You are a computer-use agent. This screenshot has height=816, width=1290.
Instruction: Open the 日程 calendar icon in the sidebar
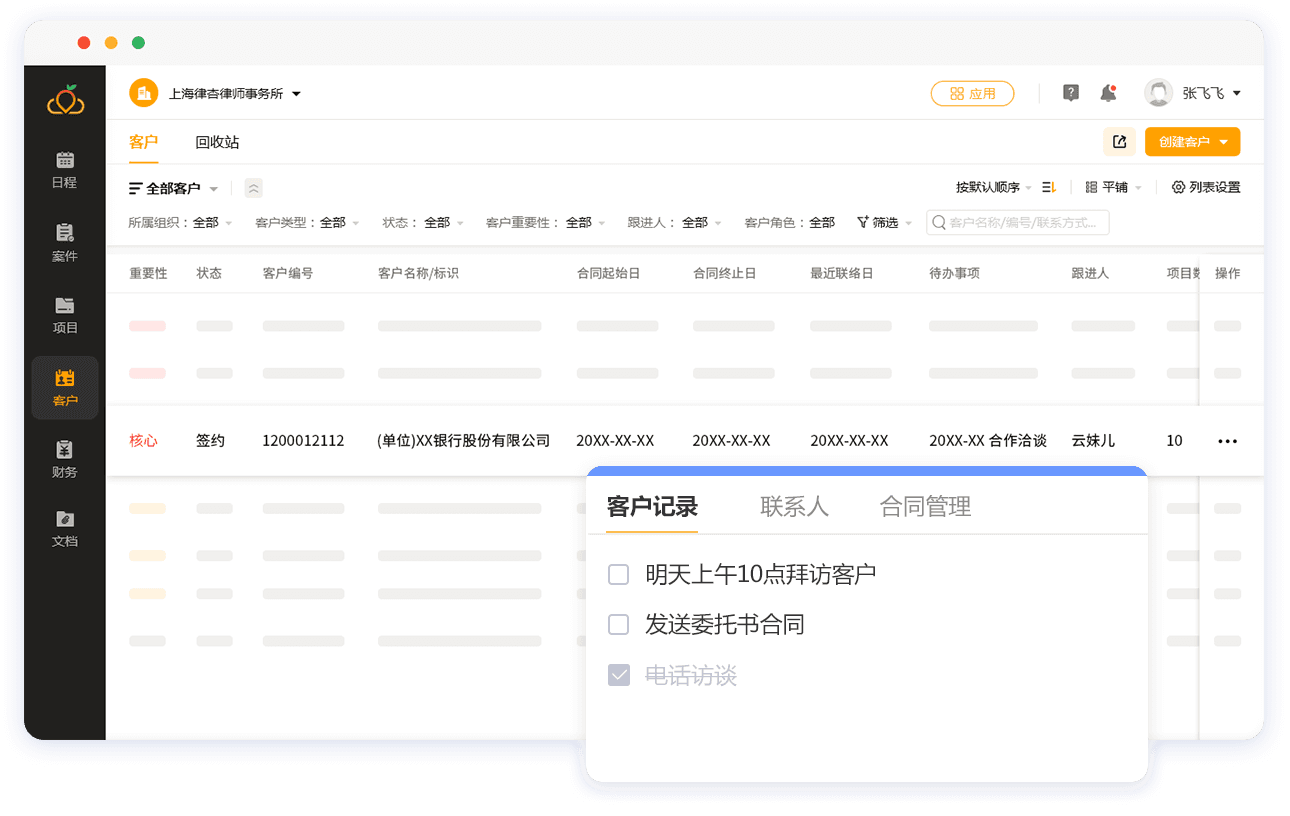coord(65,159)
